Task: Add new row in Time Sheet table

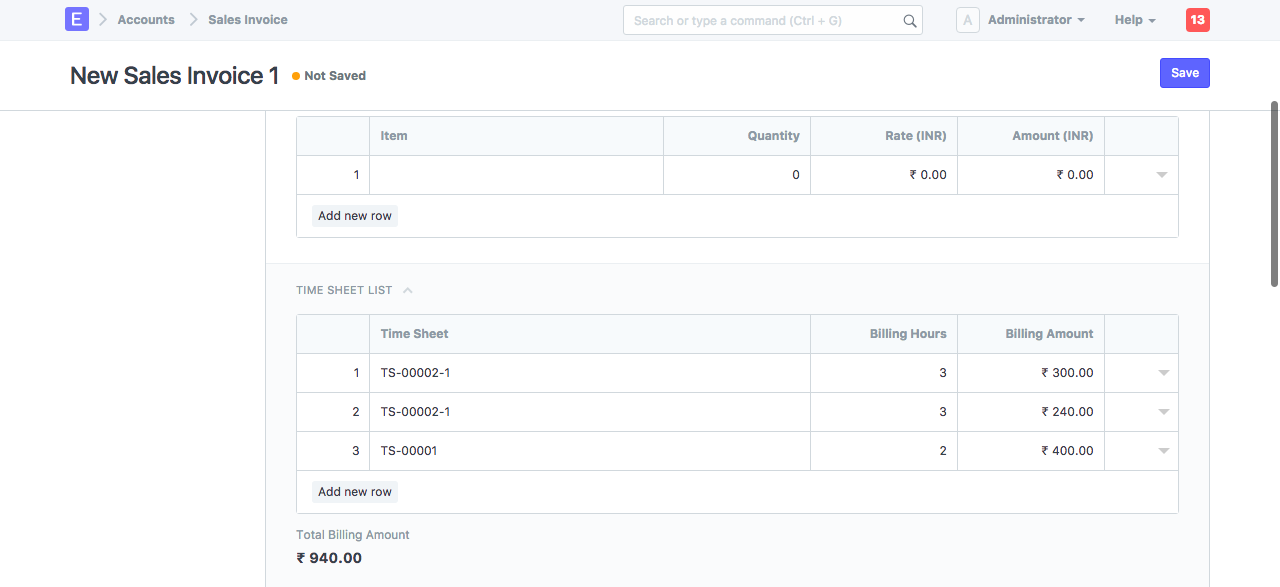Action: click(355, 492)
